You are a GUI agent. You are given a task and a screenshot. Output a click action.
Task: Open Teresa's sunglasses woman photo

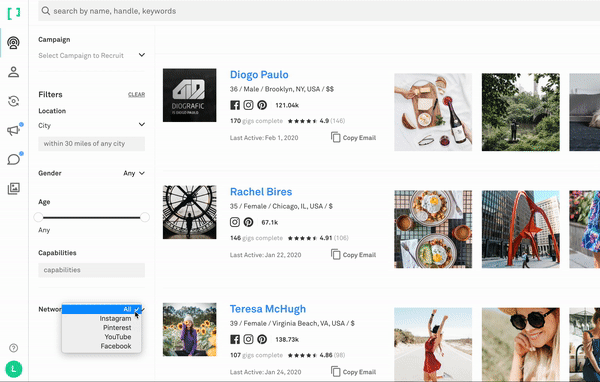(x=520, y=344)
